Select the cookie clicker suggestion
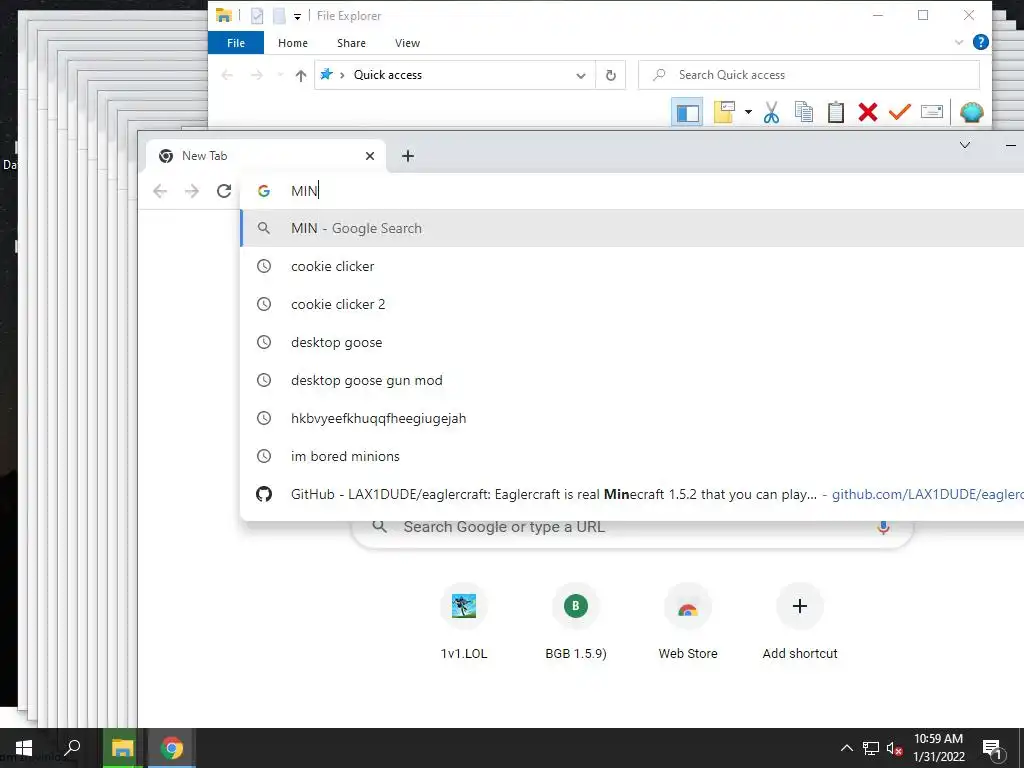This screenshot has width=1024, height=768. 632,266
